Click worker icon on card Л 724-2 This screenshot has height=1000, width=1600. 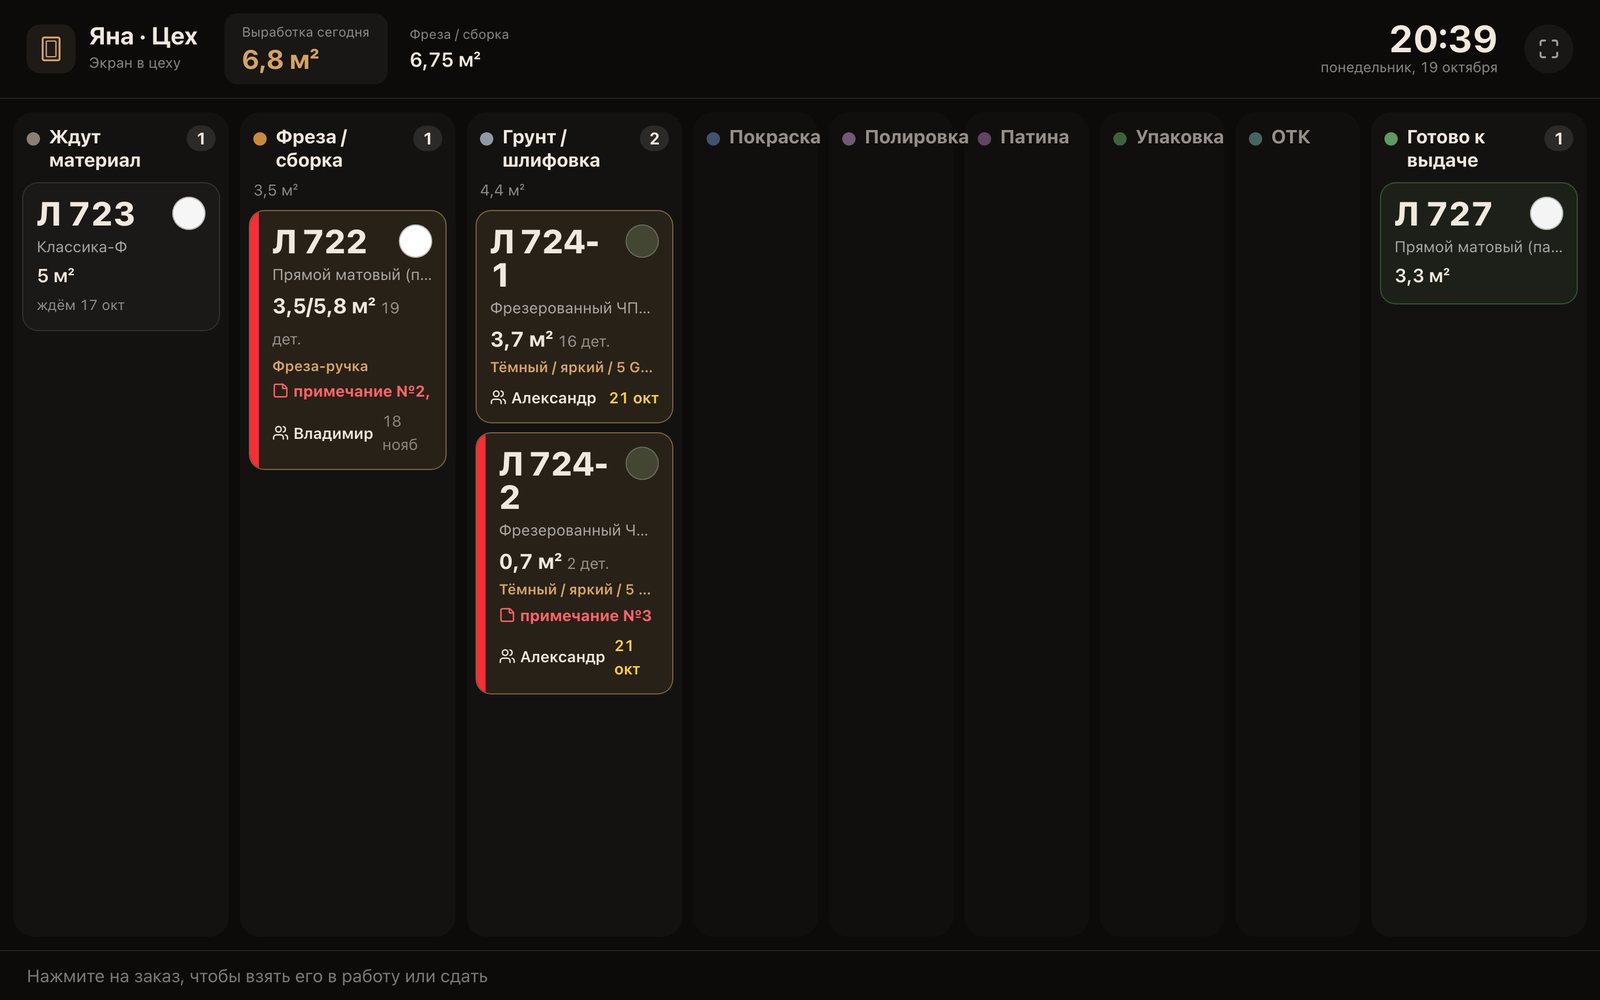point(507,656)
